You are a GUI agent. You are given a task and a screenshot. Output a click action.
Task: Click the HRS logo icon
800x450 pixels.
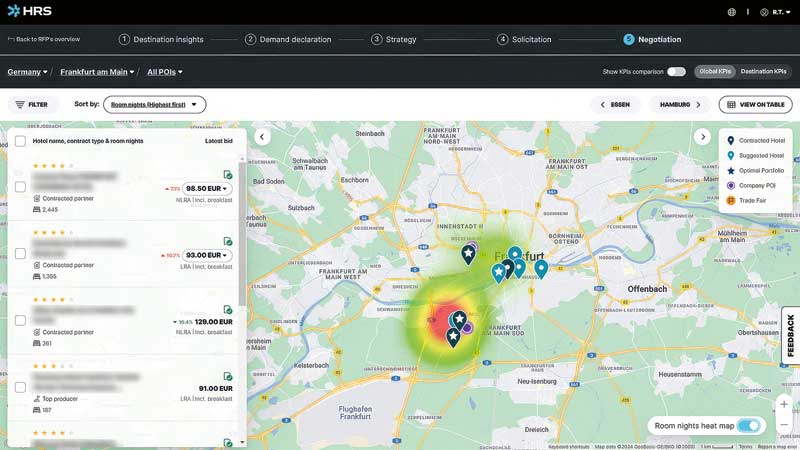point(14,11)
